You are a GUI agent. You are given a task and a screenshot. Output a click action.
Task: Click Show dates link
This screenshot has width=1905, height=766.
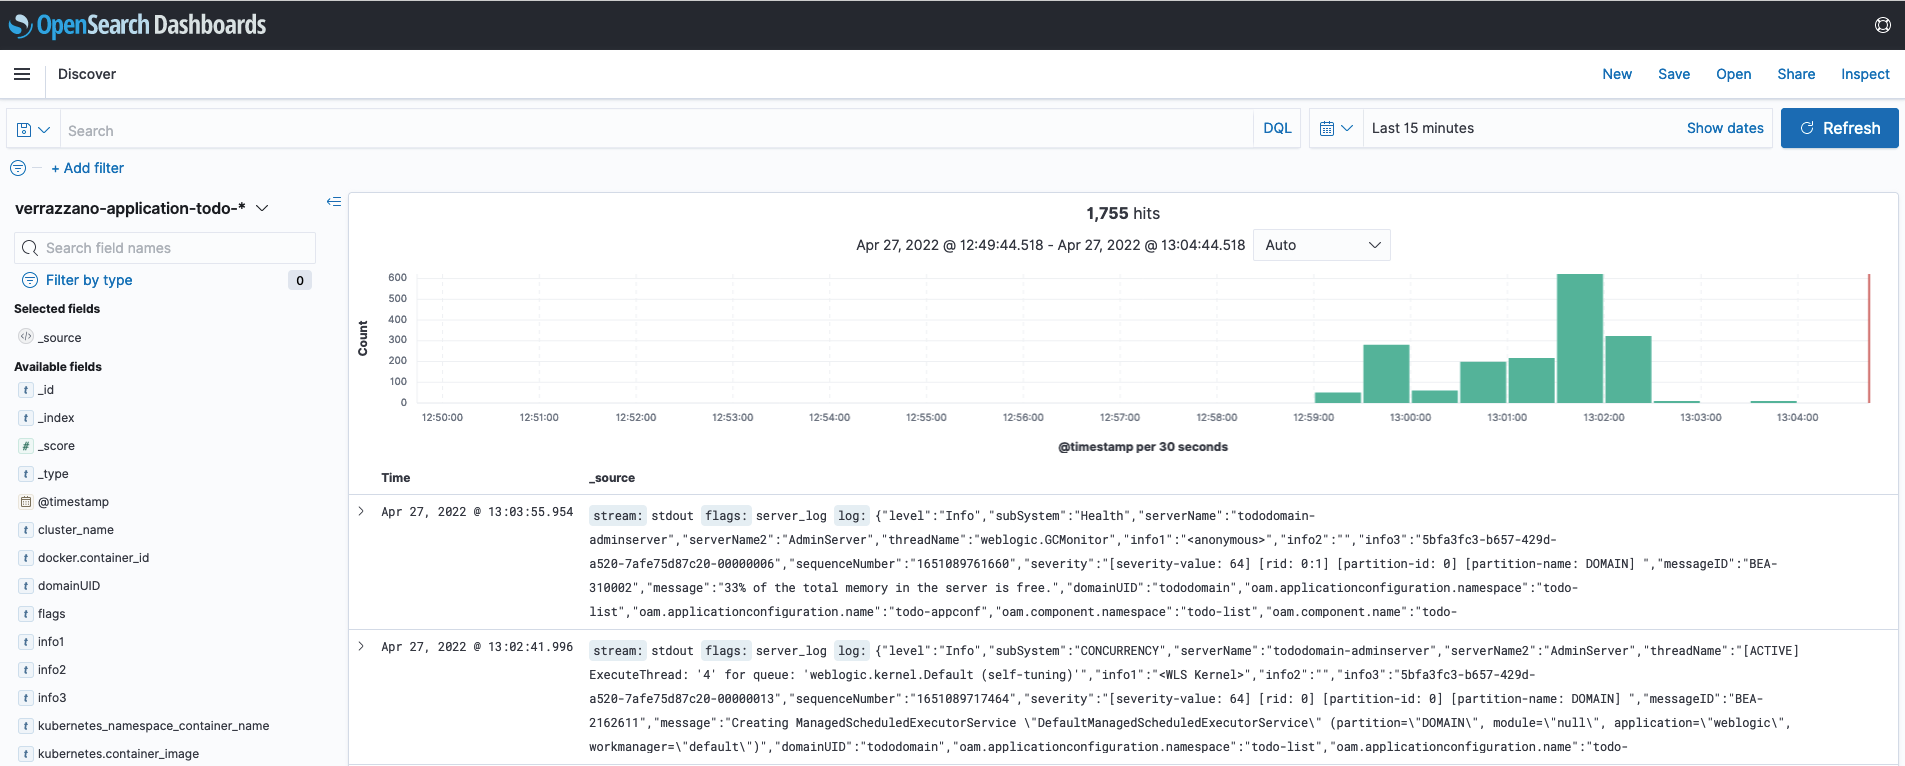point(1725,128)
